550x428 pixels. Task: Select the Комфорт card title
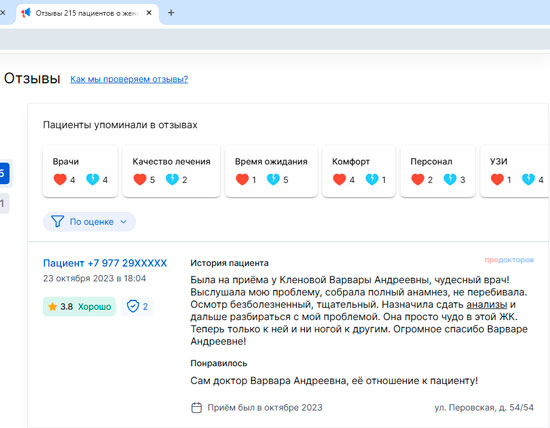coord(351,162)
